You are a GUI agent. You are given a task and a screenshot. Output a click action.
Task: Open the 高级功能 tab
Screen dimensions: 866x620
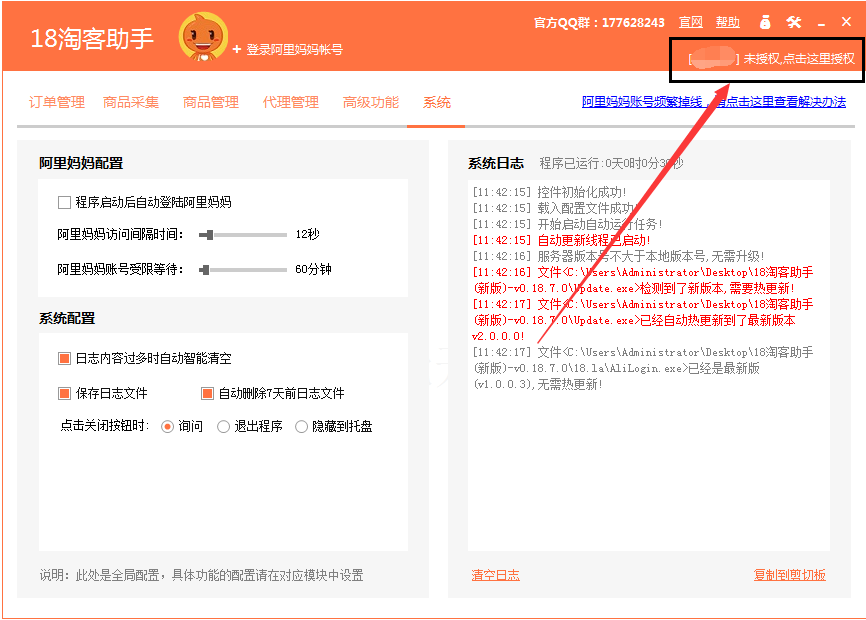click(371, 102)
